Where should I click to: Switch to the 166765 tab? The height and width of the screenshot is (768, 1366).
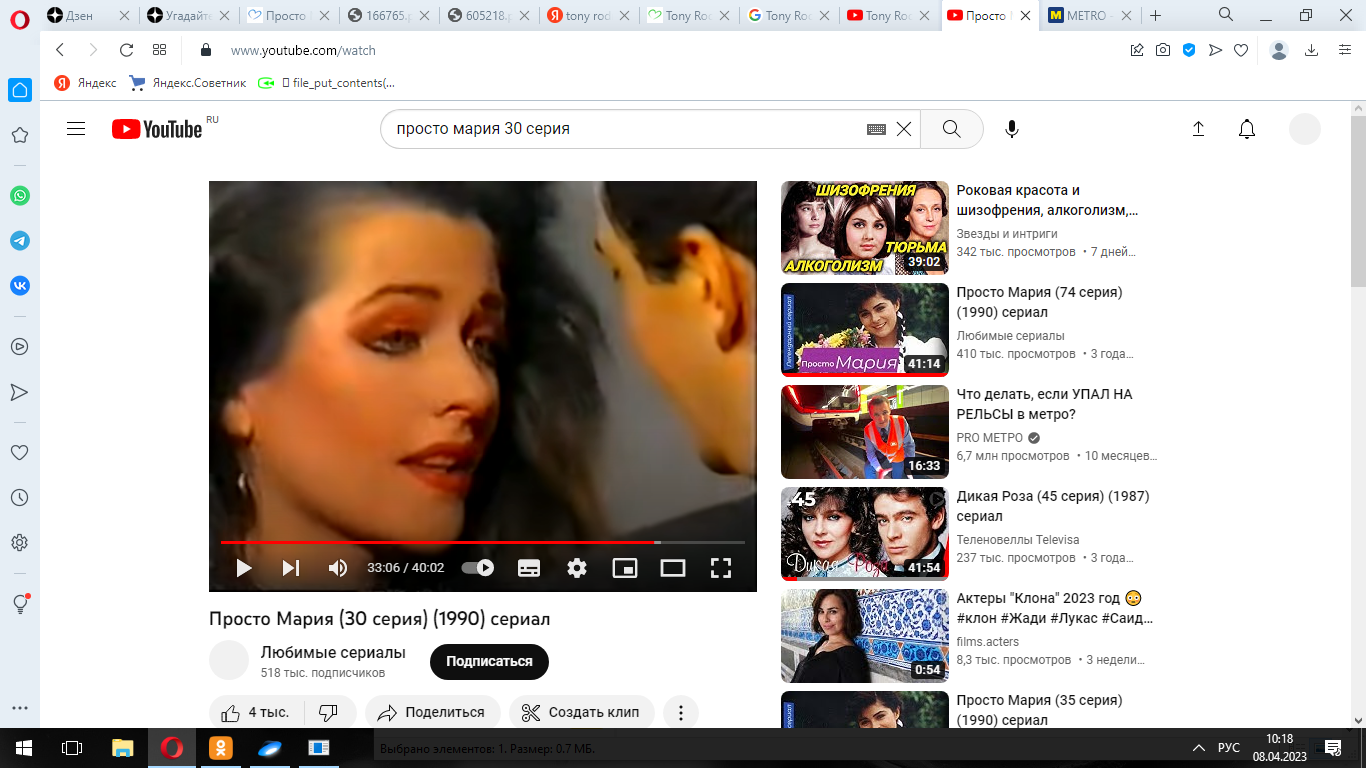coord(388,16)
